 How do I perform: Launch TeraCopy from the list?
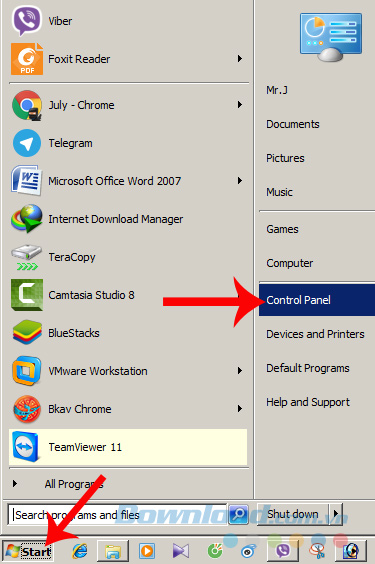click(x=129, y=257)
